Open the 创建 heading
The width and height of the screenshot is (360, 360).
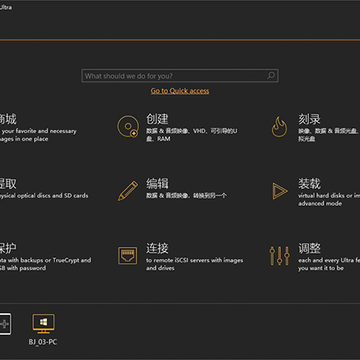click(x=157, y=119)
